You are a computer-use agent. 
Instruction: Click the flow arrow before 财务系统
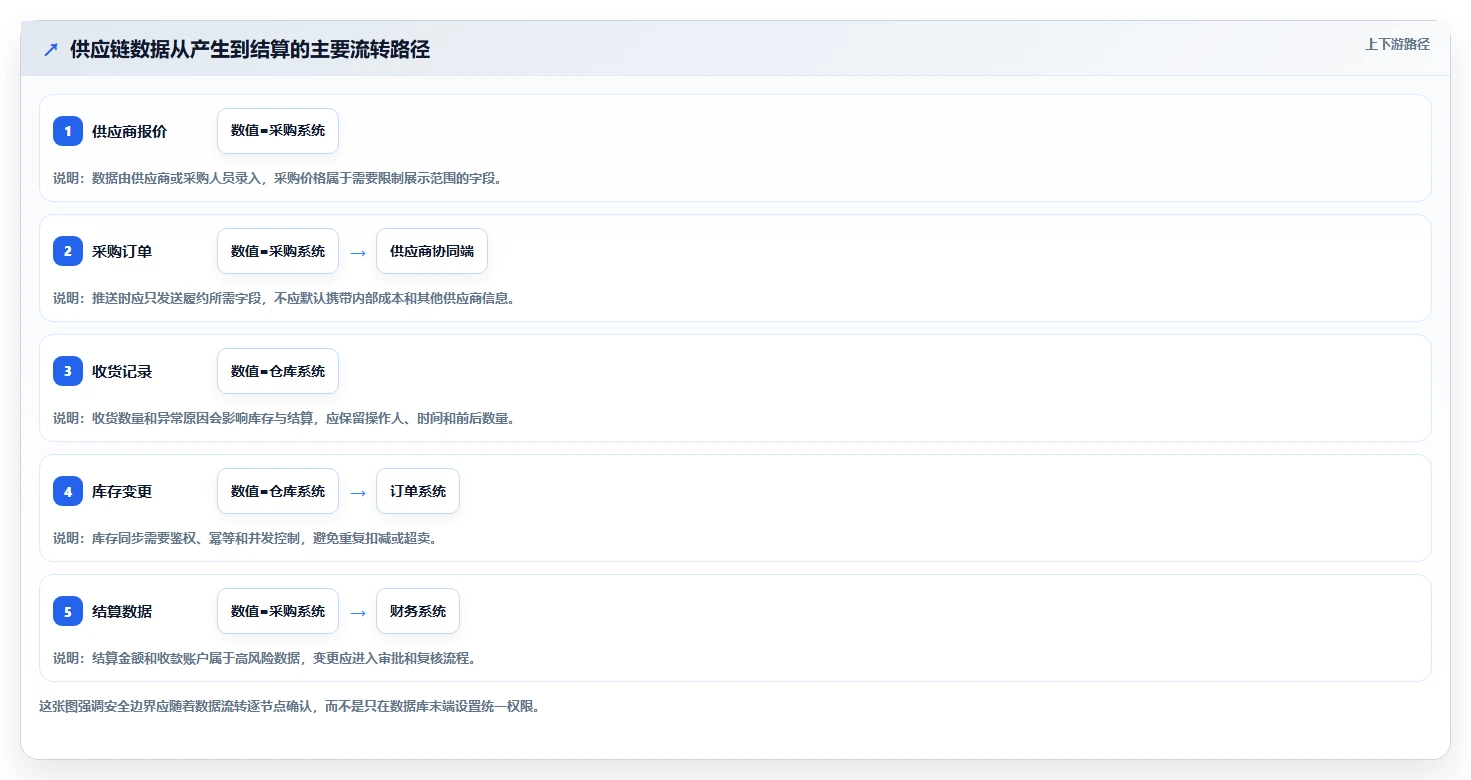(358, 612)
